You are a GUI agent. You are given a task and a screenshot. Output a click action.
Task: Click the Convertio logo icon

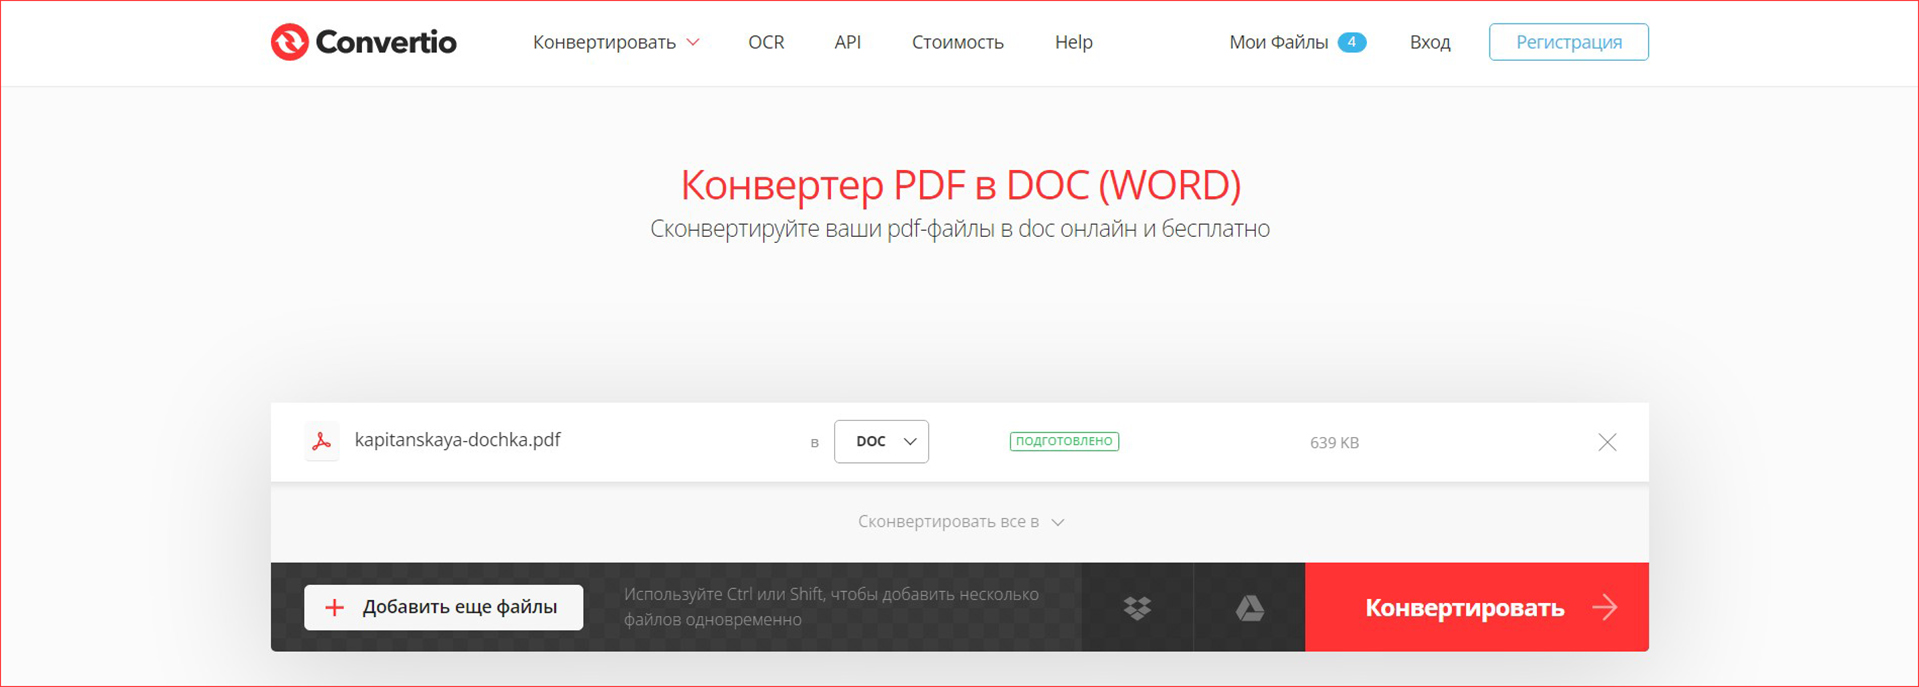tap(290, 42)
